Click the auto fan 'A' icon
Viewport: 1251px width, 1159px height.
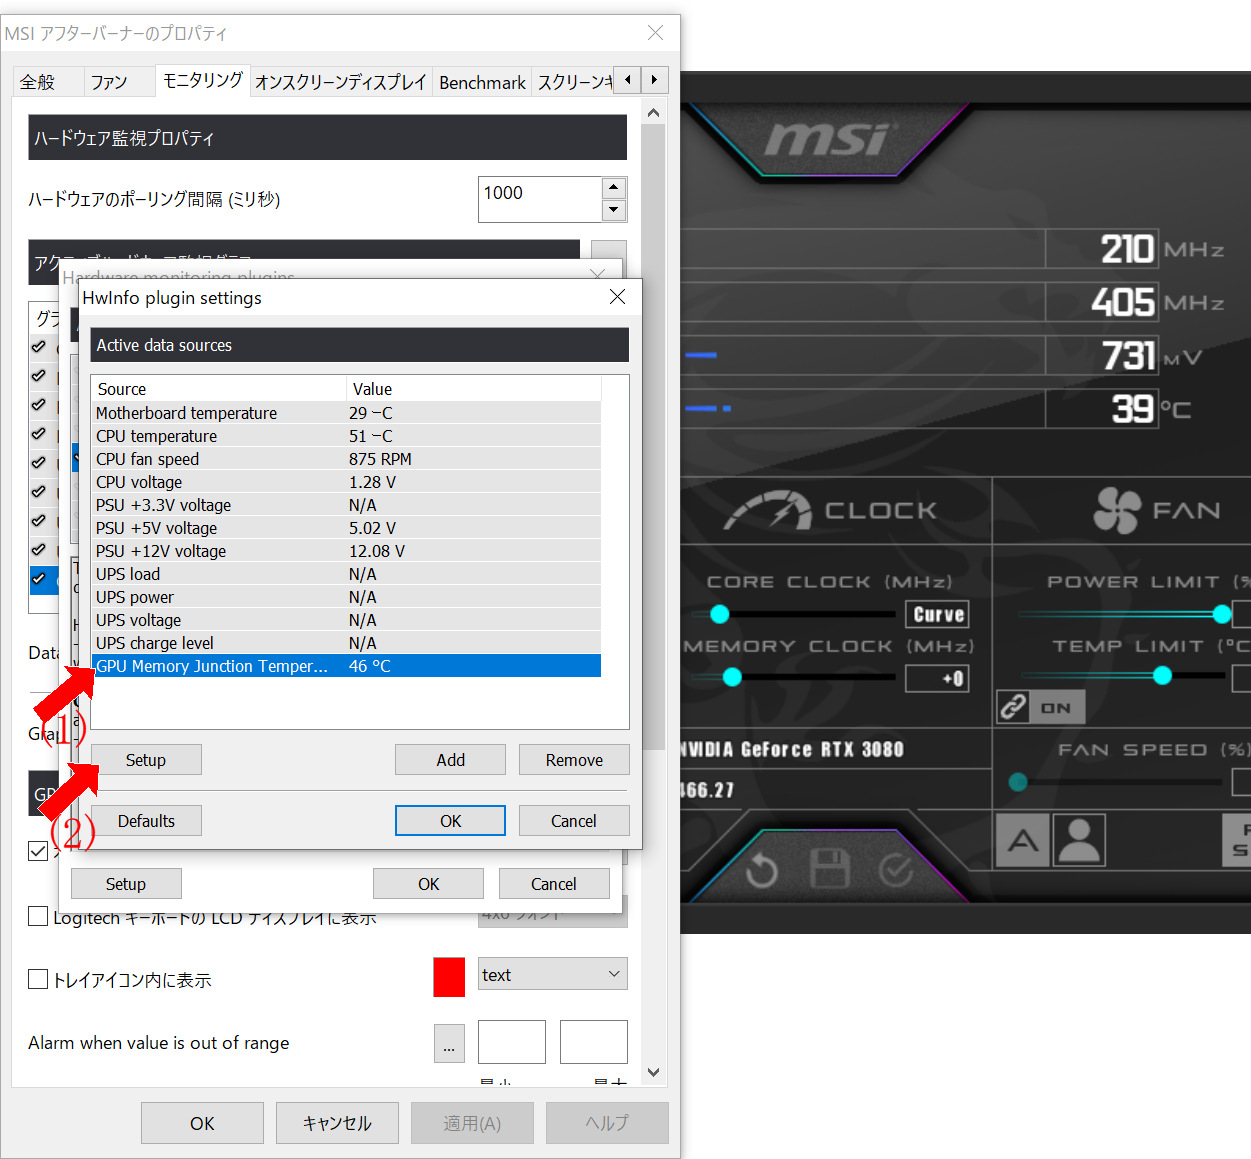point(1022,840)
